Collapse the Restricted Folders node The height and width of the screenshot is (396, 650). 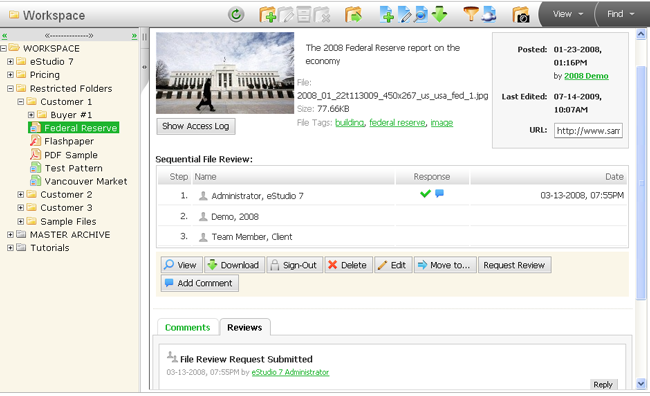pos(10,88)
